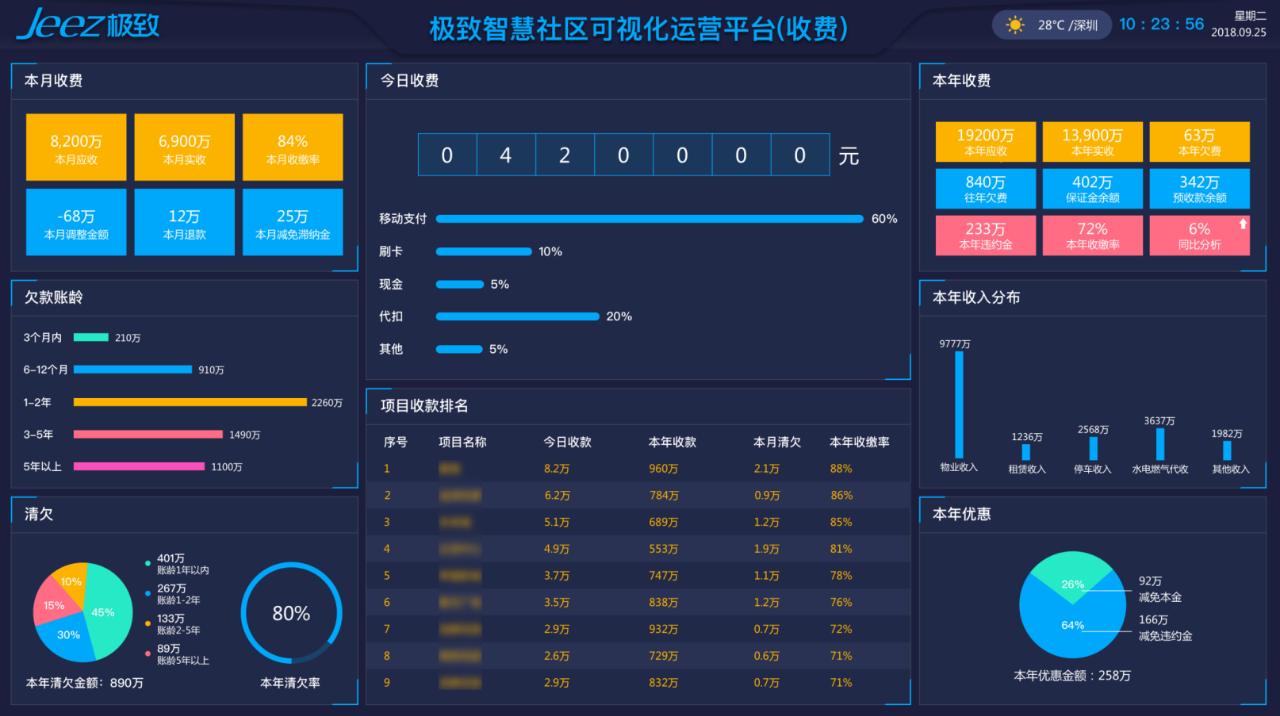Open the 19200万 本年应收 card
Viewport: 1280px width, 716px height.
[x=986, y=142]
